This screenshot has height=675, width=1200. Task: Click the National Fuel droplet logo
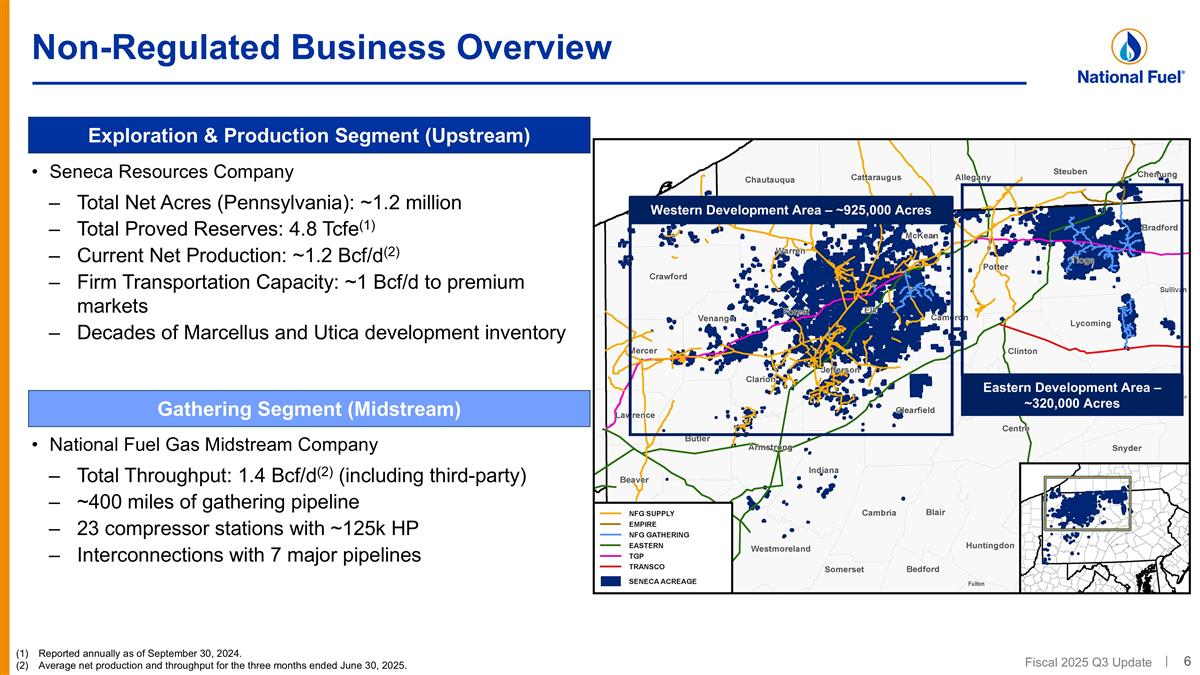[1128, 45]
